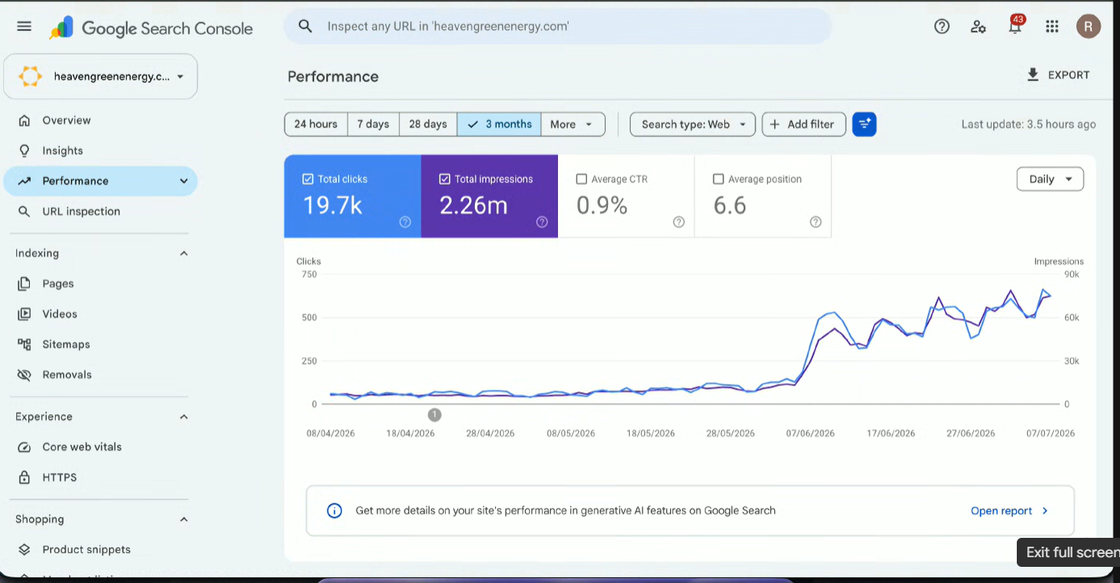Open the More date range dropdown
Screen dimensions: 1120x583
[573, 124]
